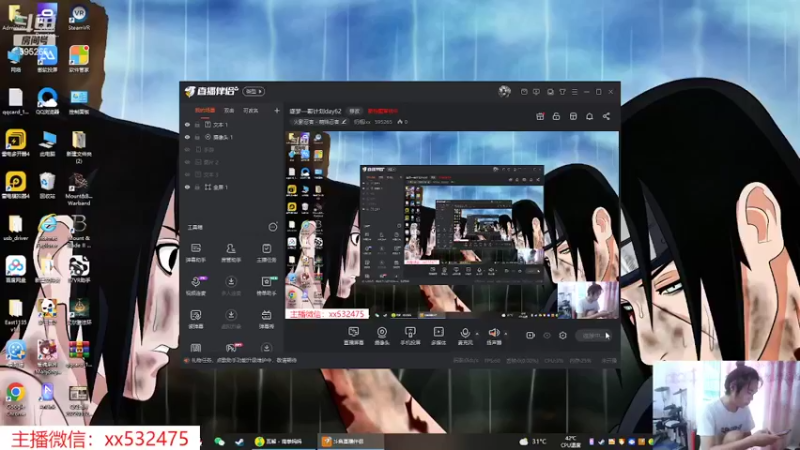
Task: Select the 全屏 1 source row
Action: [232, 187]
